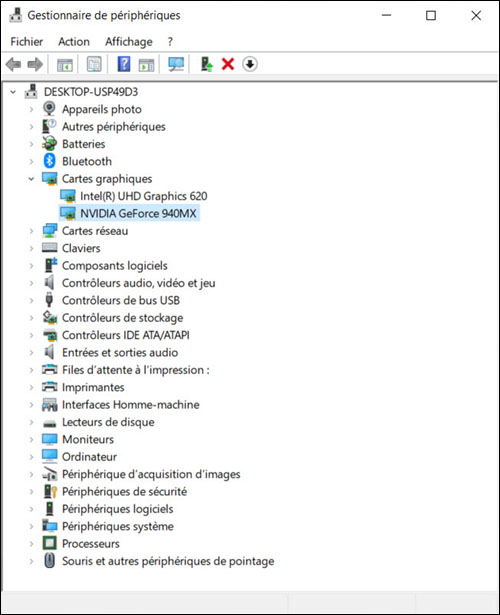Click the update driver green arrow icon
The image size is (500, 615).
(206, 64)
